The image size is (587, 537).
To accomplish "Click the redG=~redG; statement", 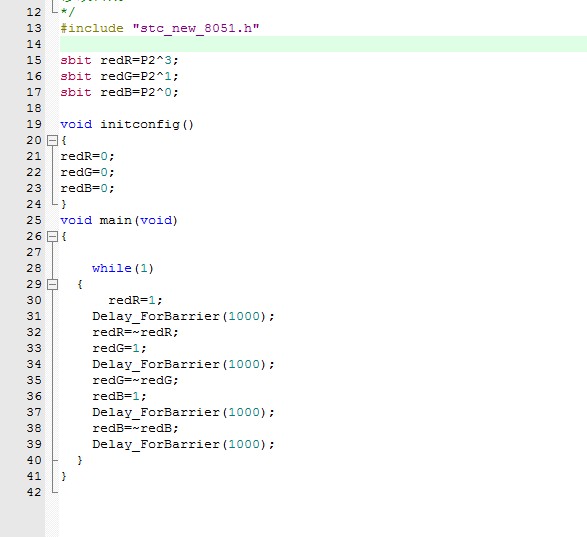I will 136,380.
